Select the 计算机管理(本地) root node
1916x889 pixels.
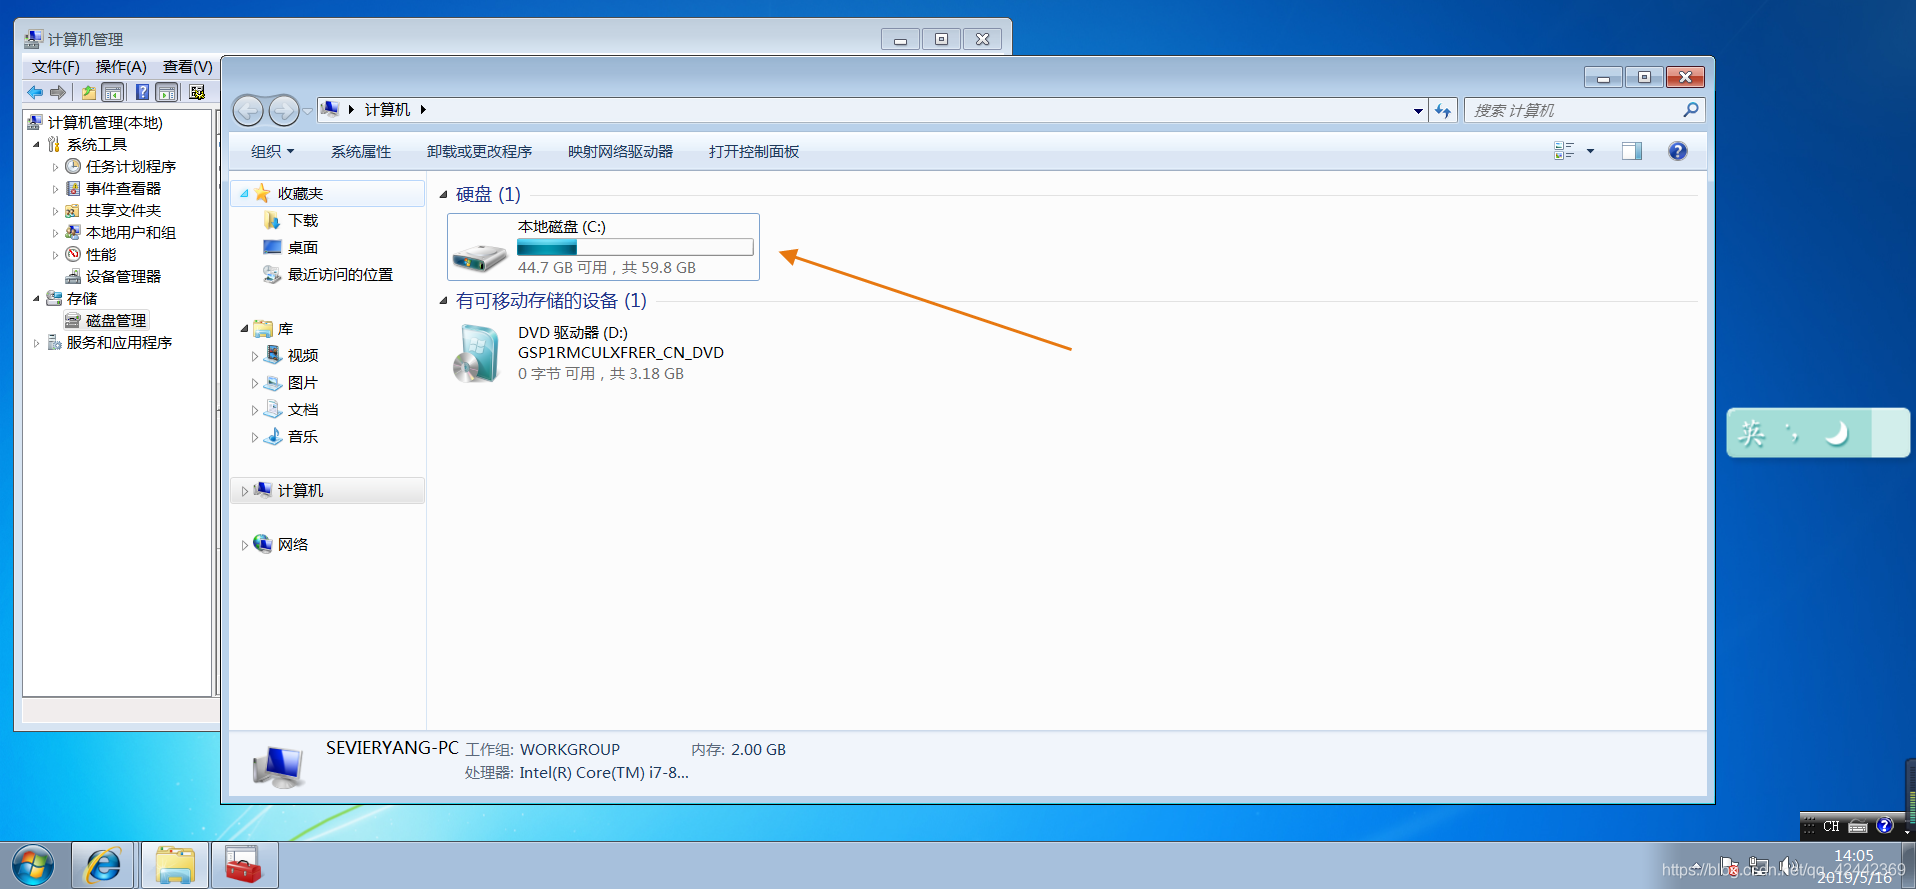(x=104, y=122)
